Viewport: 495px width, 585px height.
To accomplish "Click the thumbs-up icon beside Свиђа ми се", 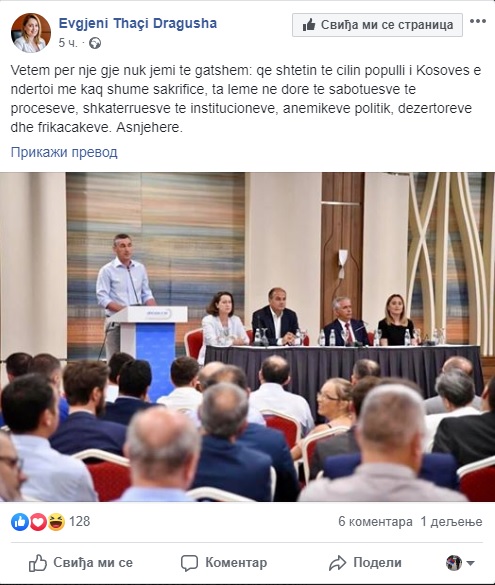I will pos(38,563).
